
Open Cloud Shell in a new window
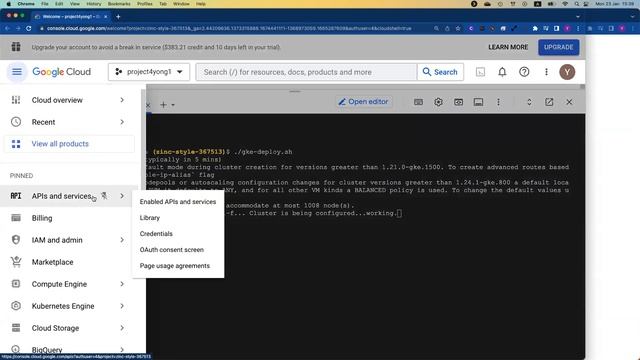(x=549, y=102)
